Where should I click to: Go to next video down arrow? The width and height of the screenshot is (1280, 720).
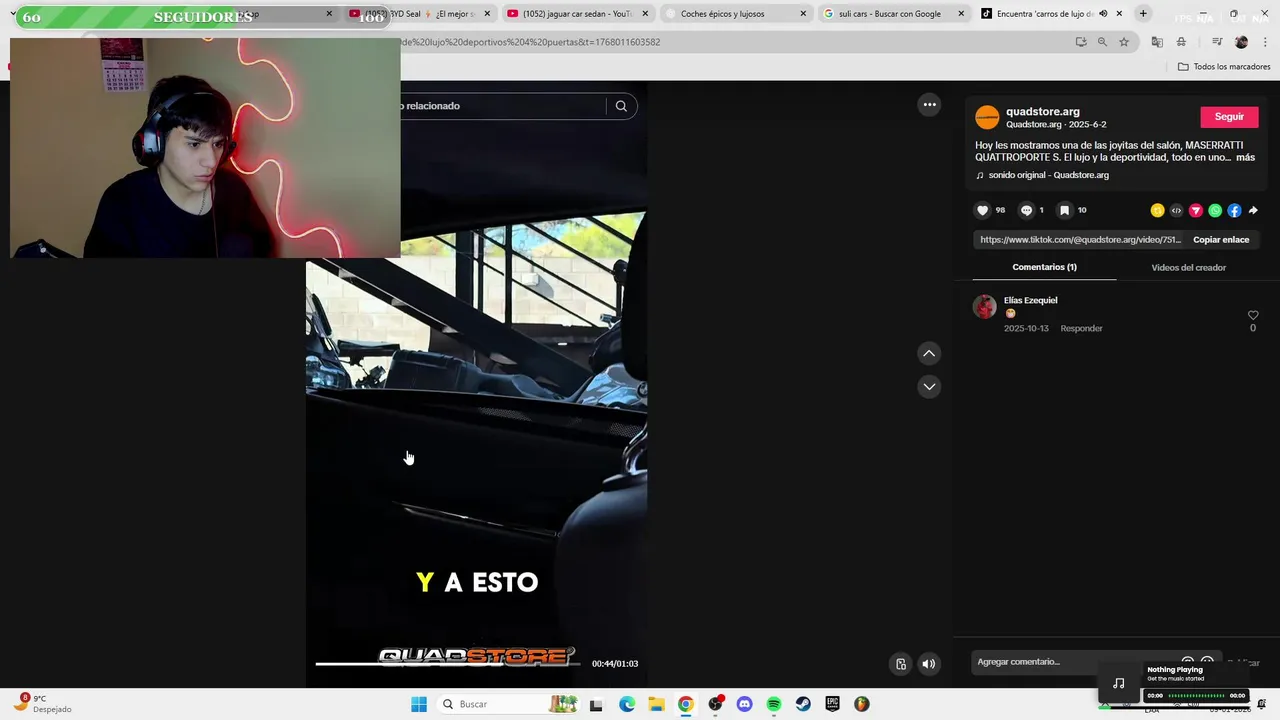[x=929, y=386]
